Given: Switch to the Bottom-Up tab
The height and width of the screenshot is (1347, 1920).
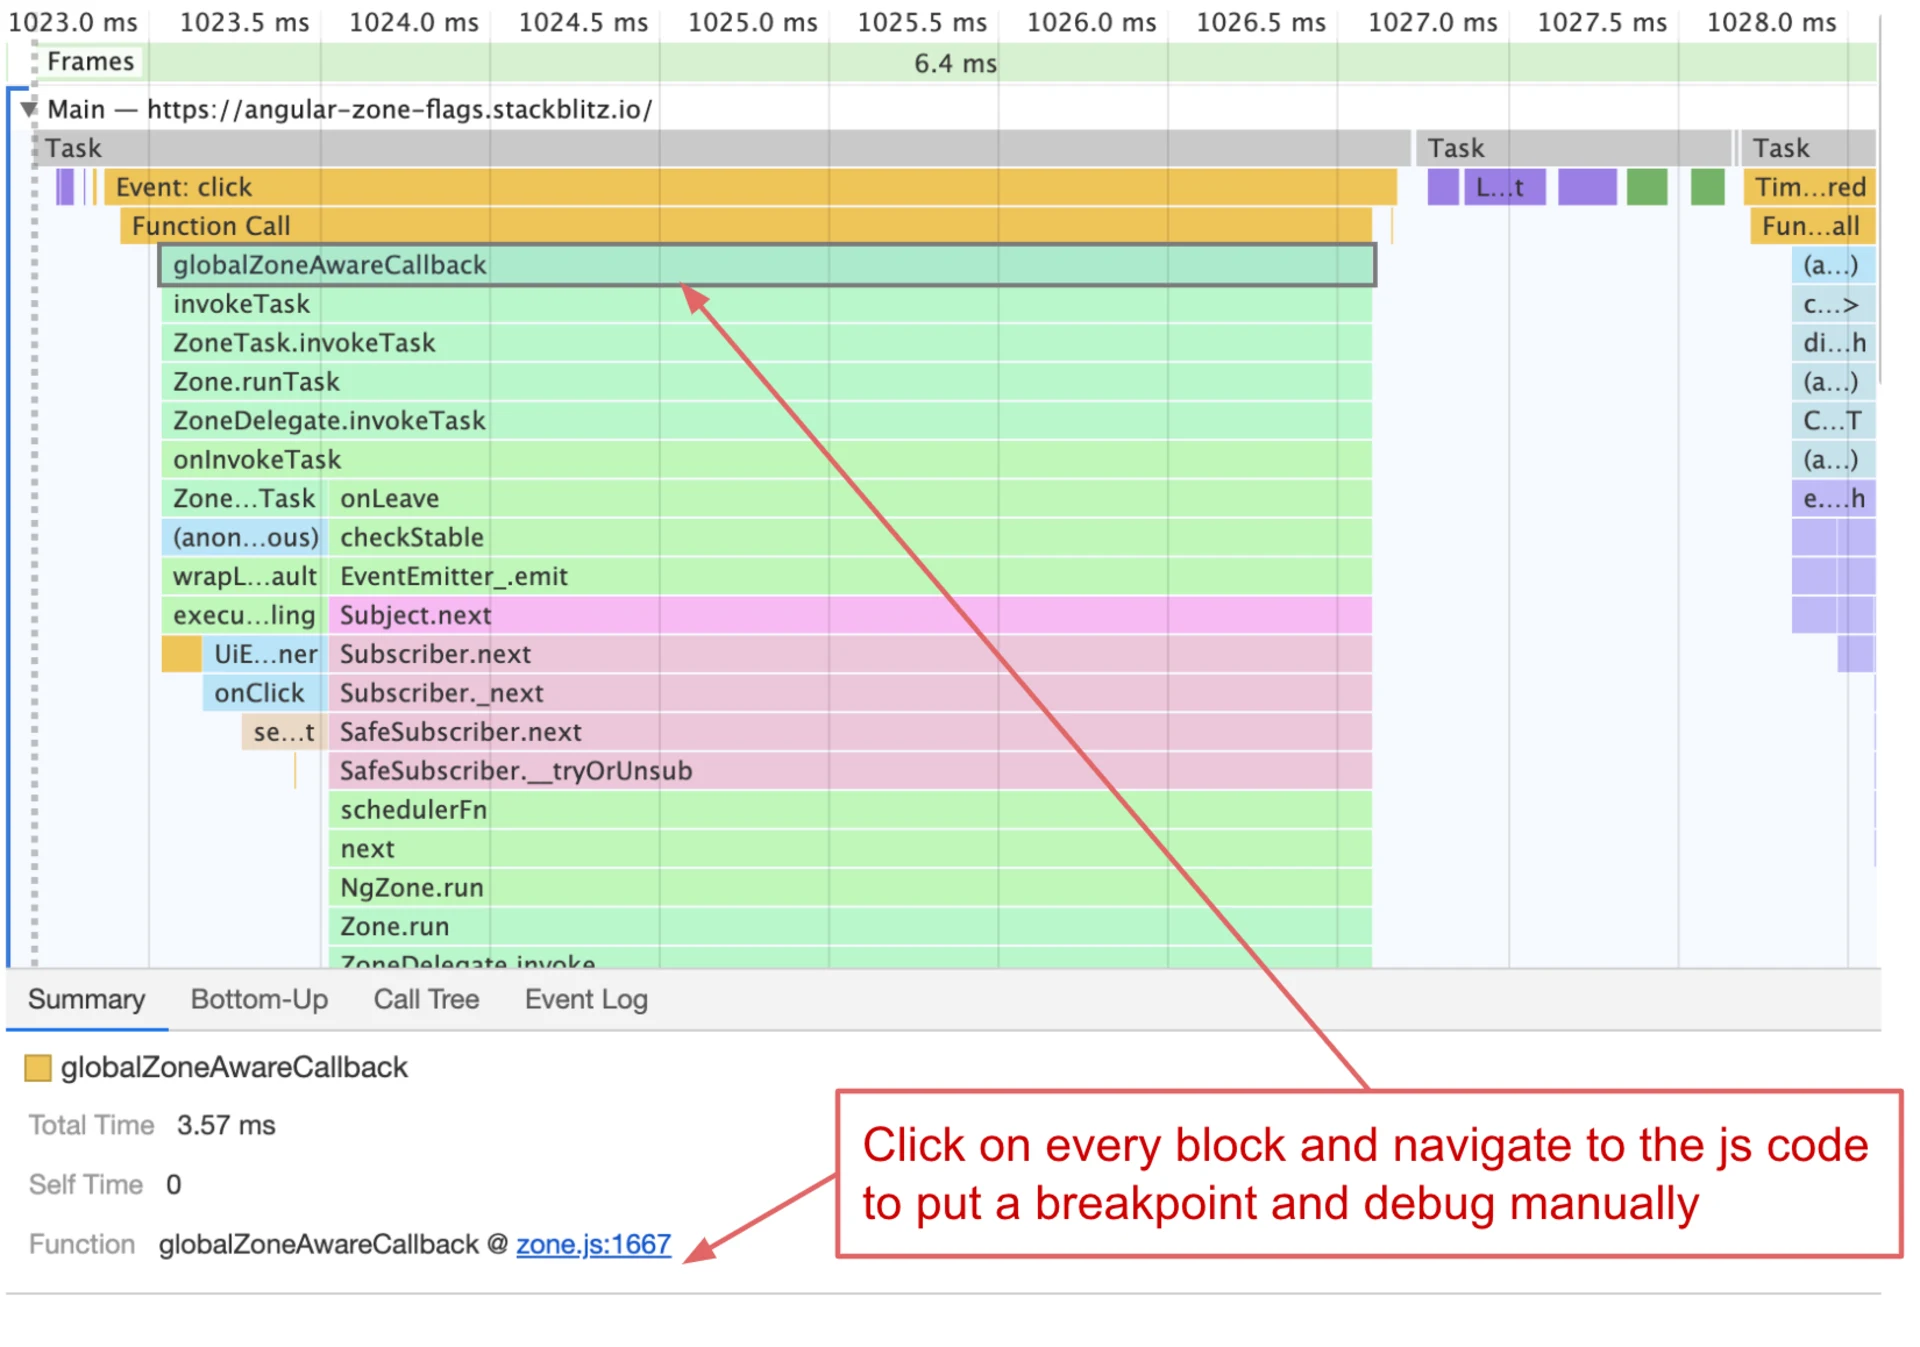Looking at the screenshot, I should click(258, 999).
